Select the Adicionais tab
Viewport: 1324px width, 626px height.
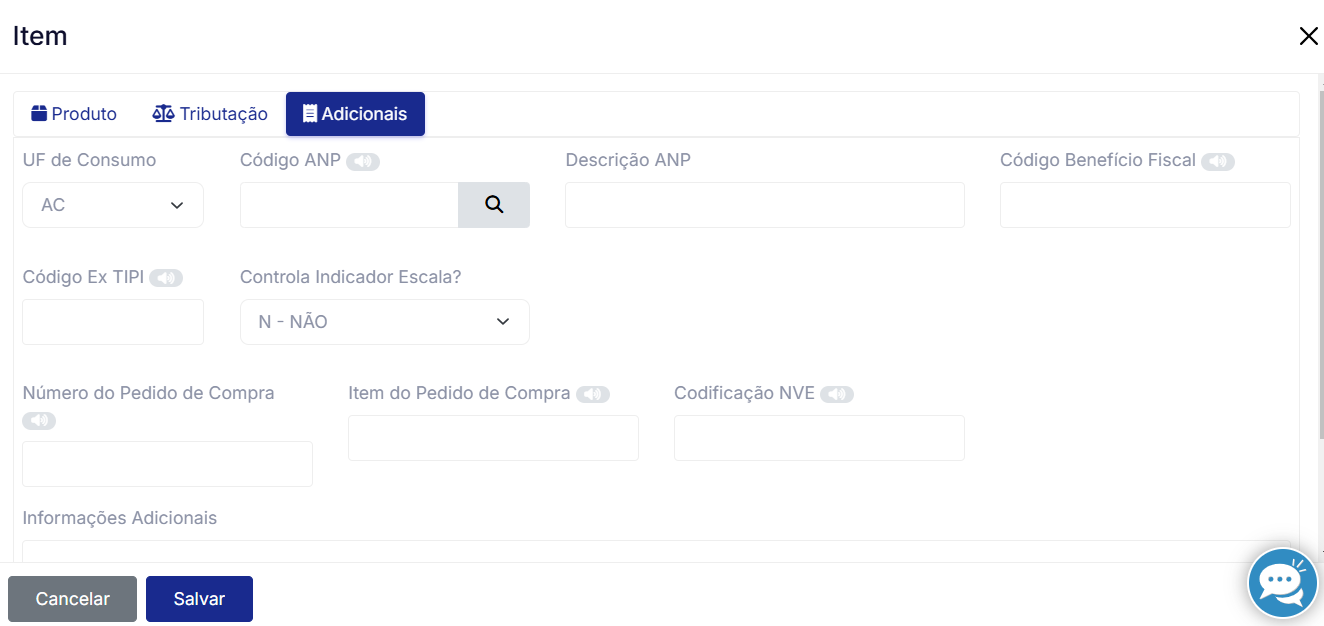[x=355, y=114]
